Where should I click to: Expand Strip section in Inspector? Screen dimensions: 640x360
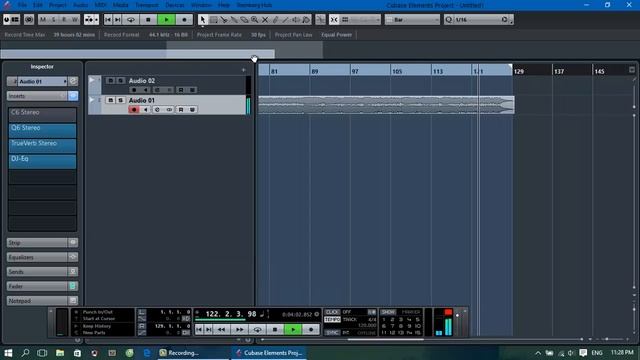click(37, 242)
